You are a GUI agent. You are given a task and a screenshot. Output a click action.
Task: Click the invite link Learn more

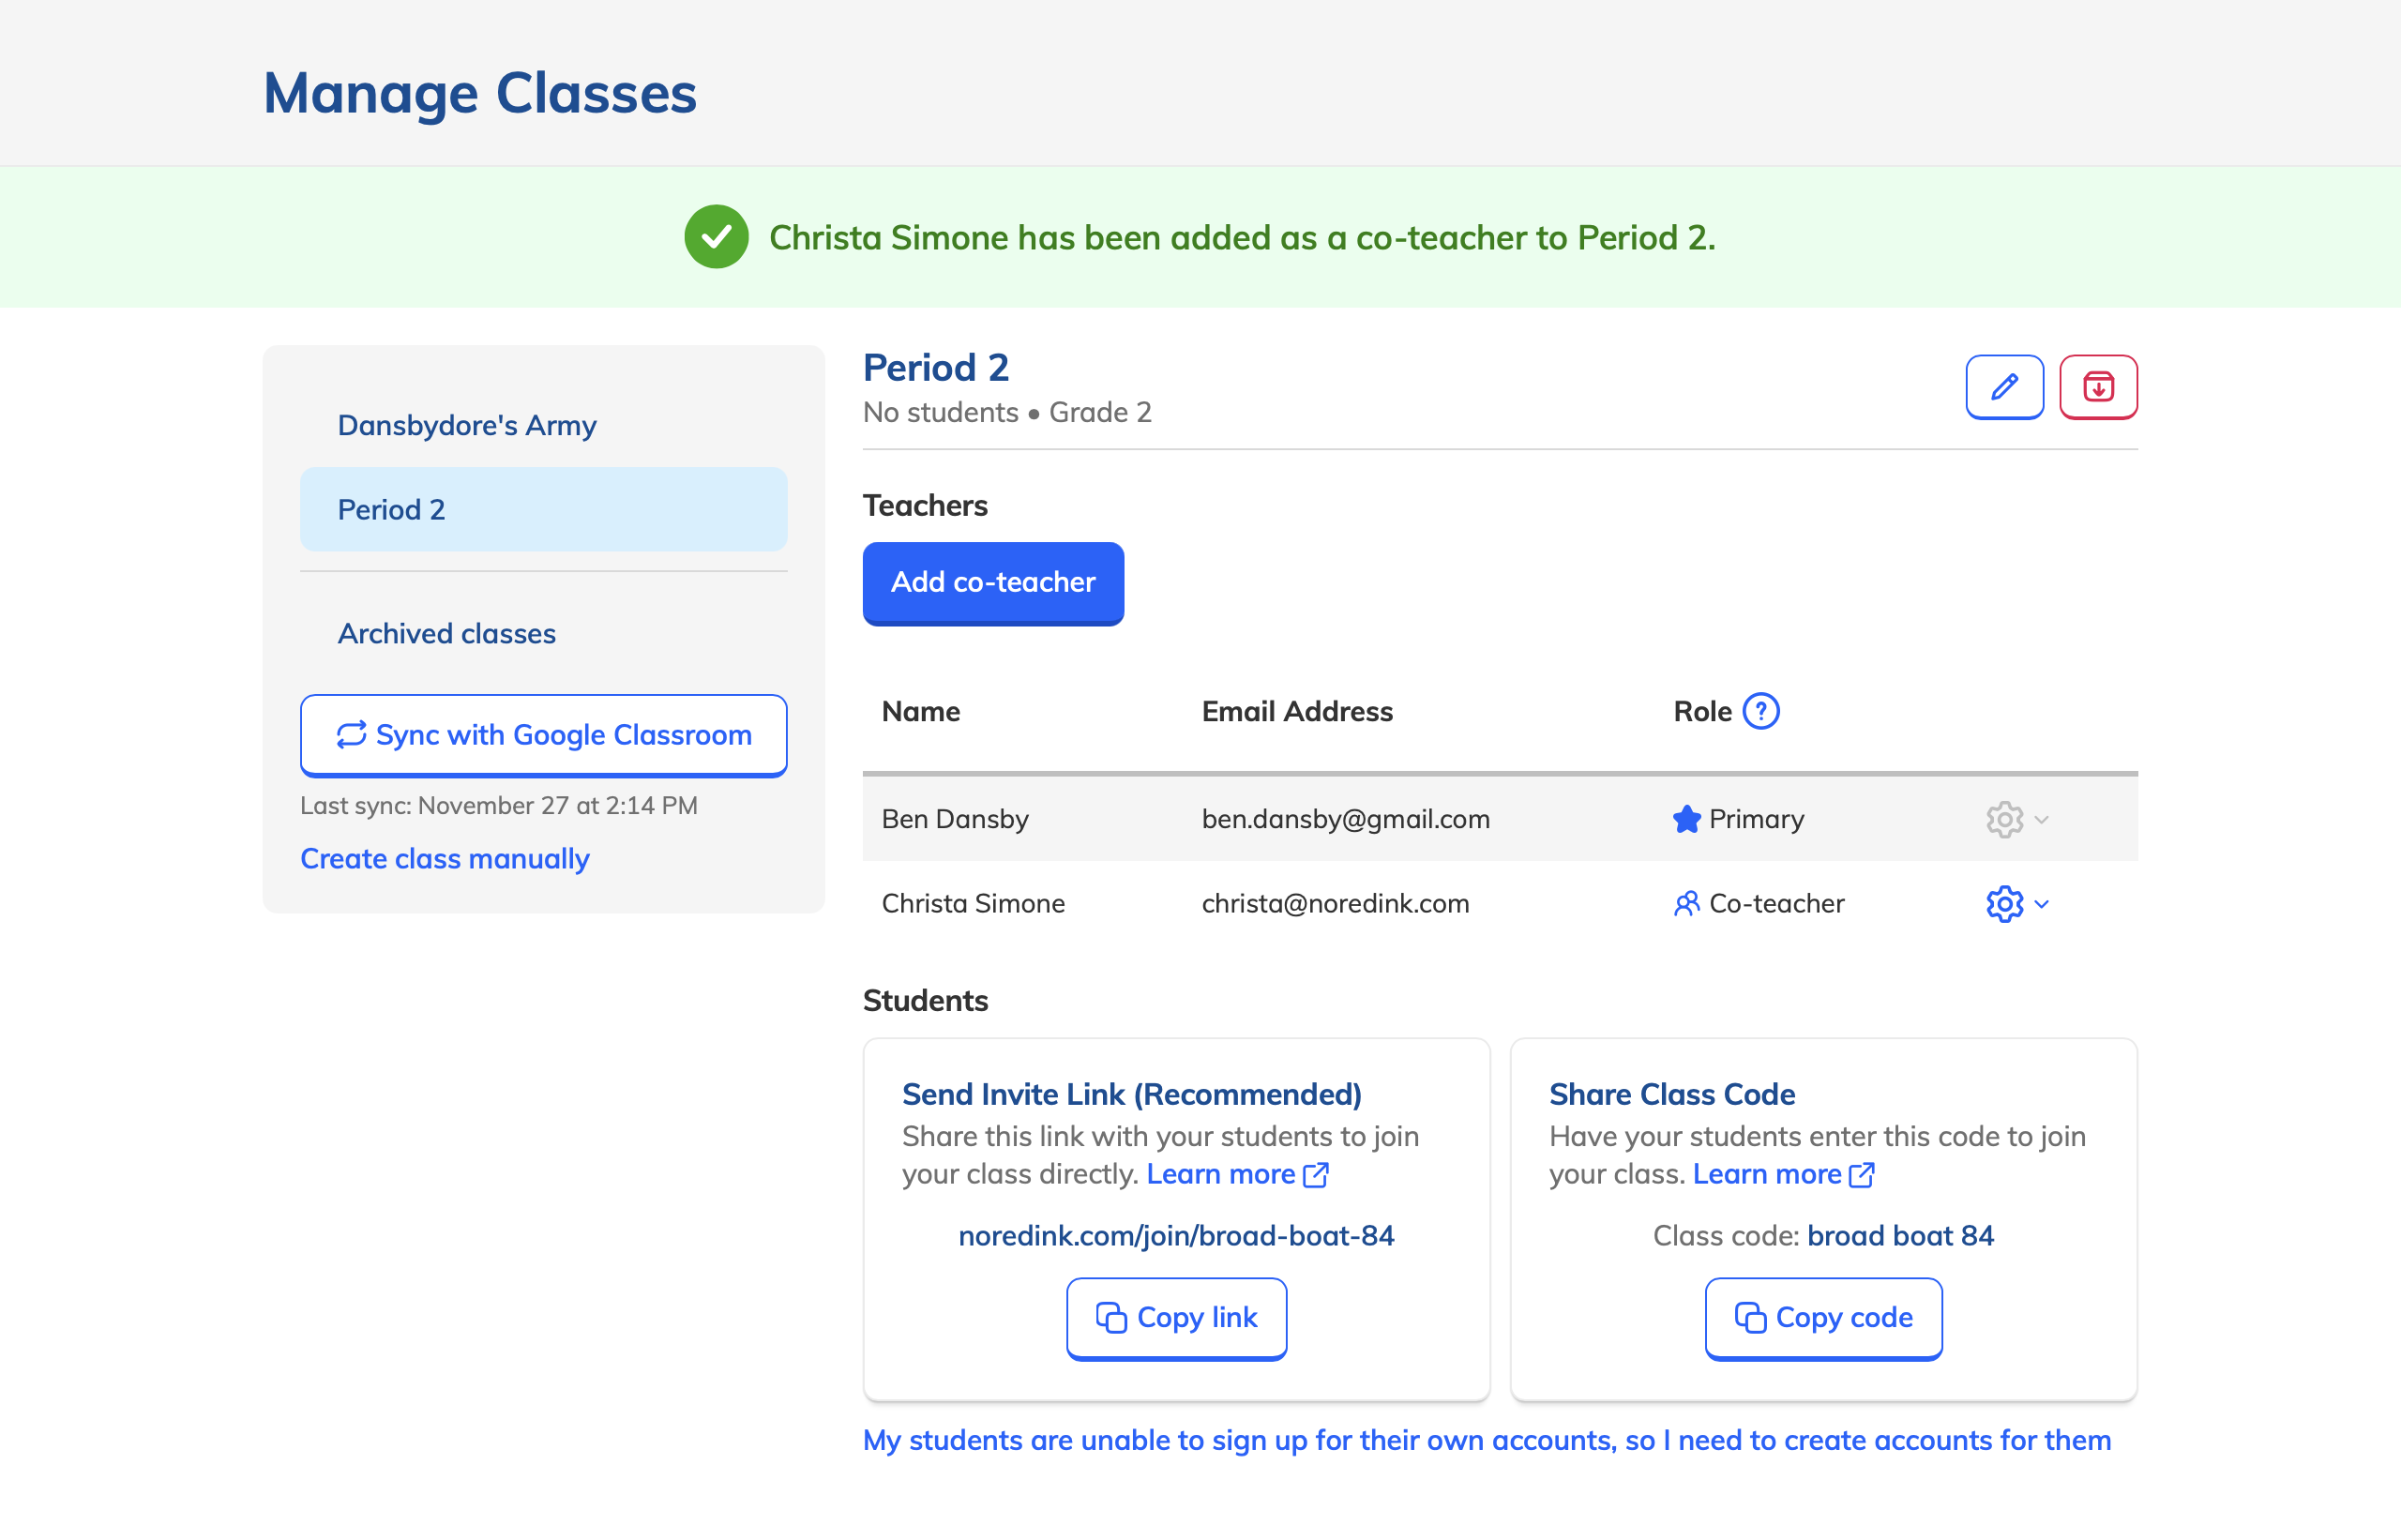click(1236, 1174)
